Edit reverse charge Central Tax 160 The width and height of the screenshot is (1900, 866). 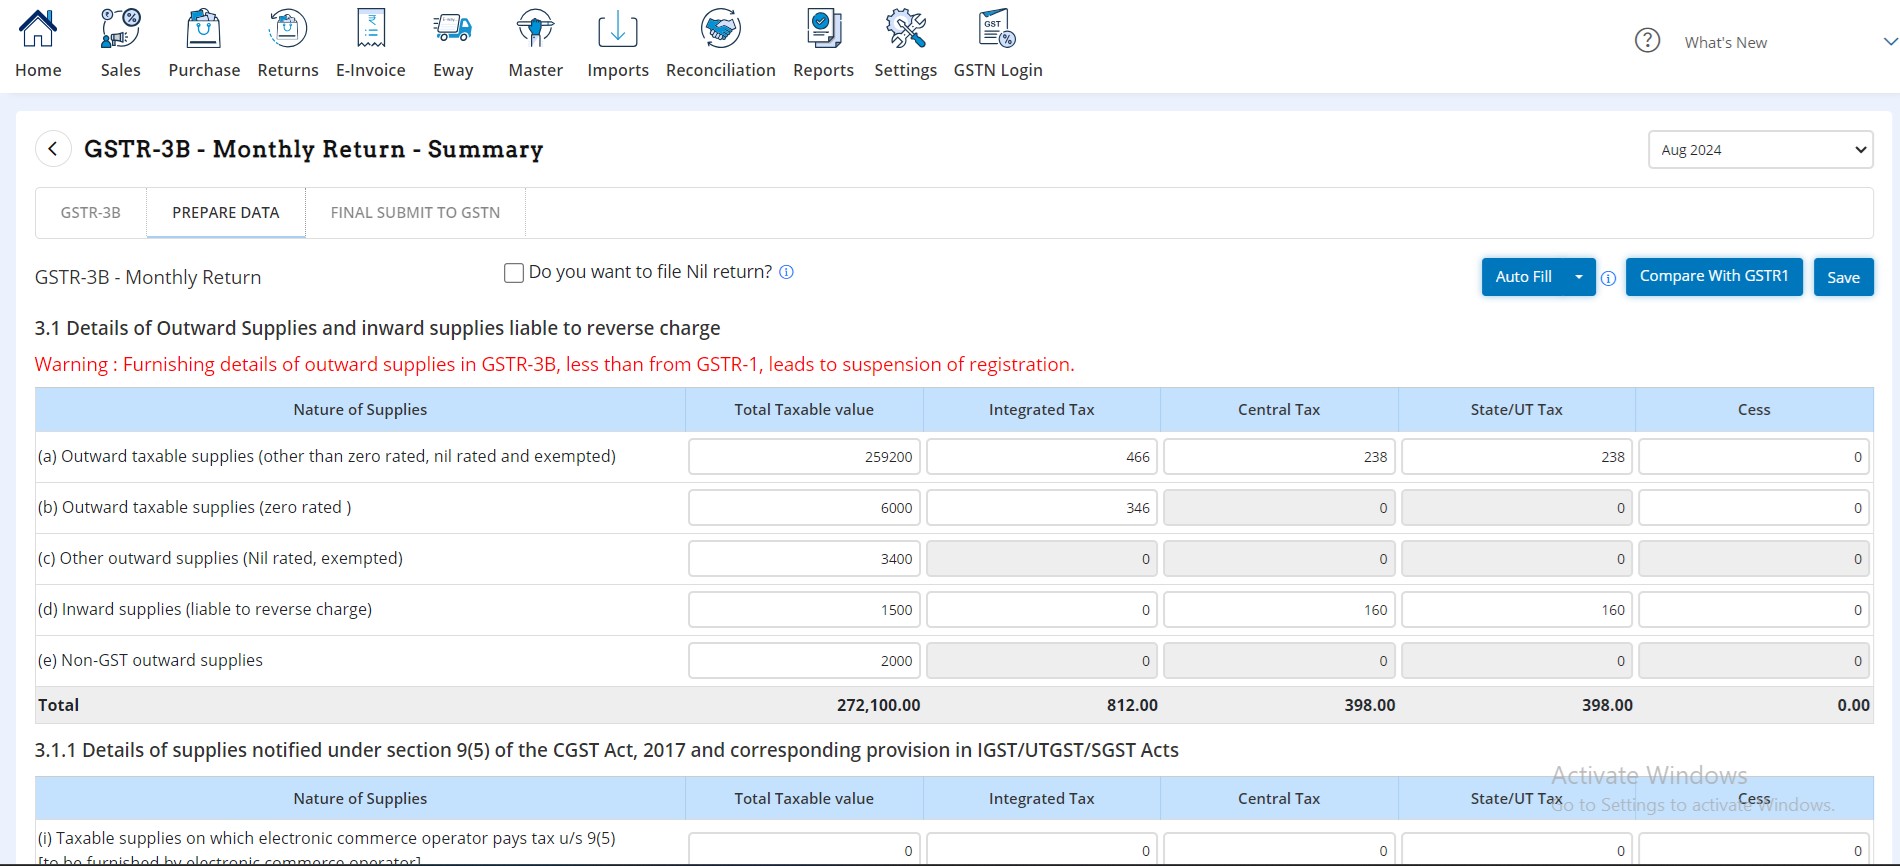tap(1279, 610)
